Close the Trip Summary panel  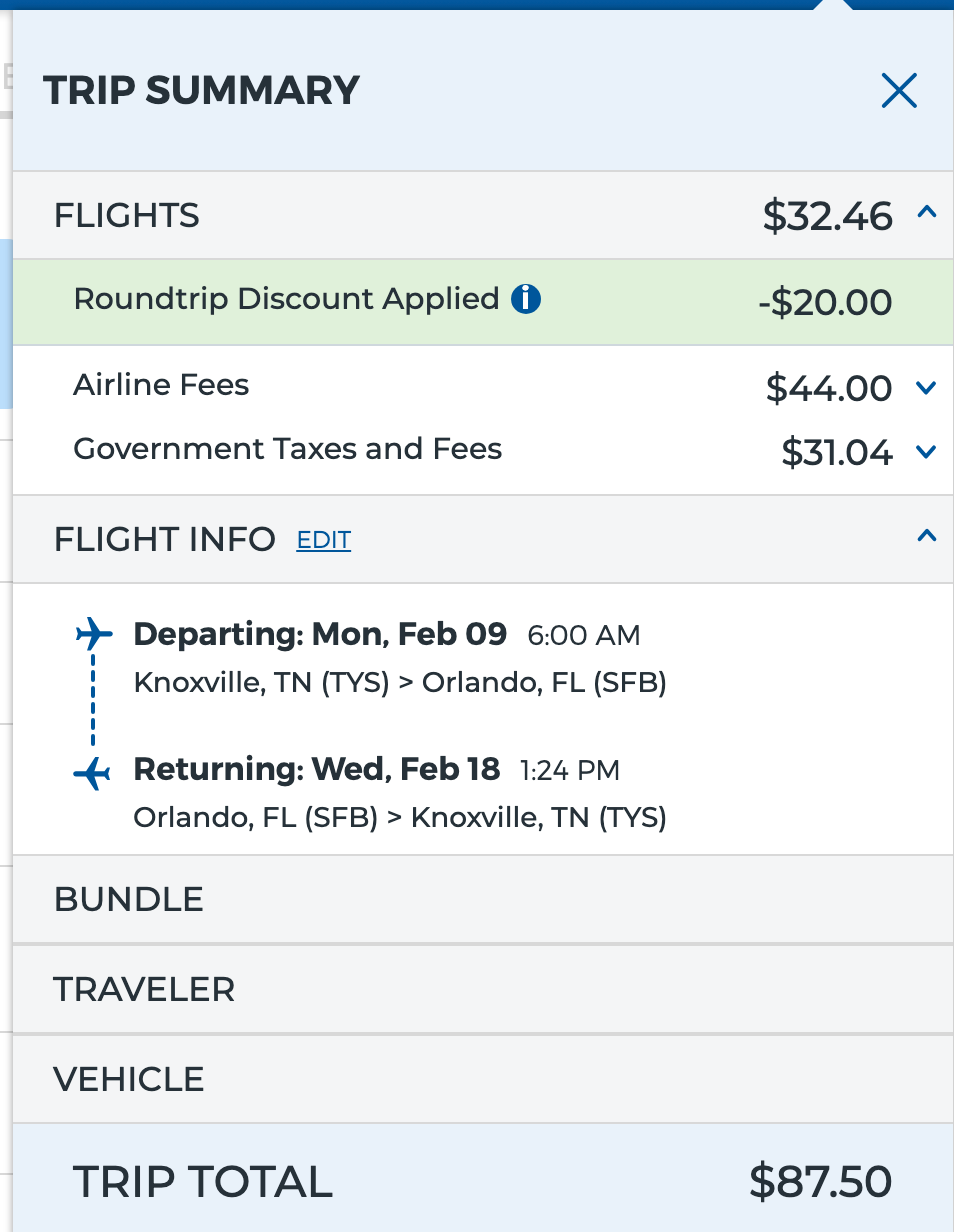tap(898, 90)
